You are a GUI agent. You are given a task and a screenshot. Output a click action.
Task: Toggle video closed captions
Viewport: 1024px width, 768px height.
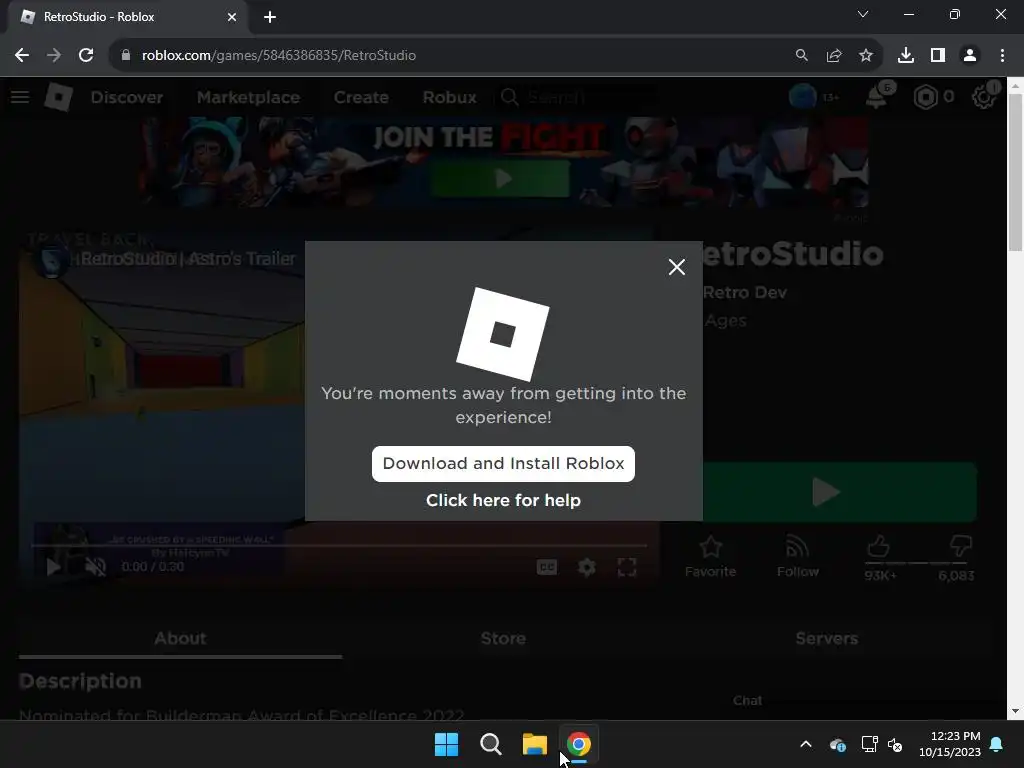point(547,567)
